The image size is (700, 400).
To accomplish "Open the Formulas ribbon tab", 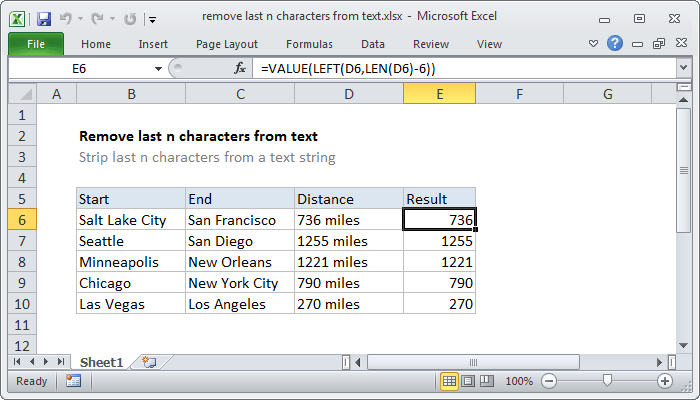I will [309, 44].
